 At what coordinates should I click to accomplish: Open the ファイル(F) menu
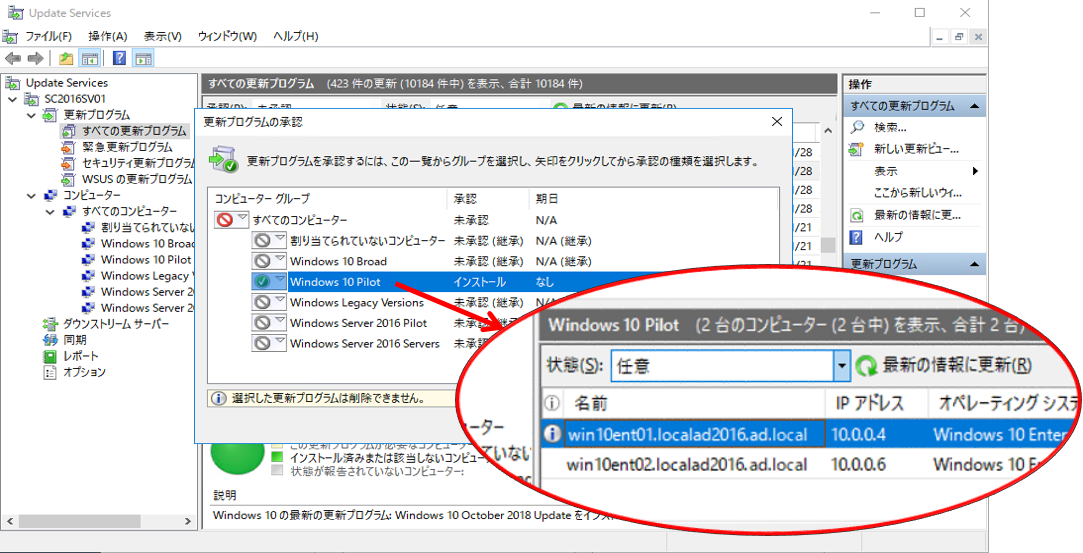click(x=48, y=36)
